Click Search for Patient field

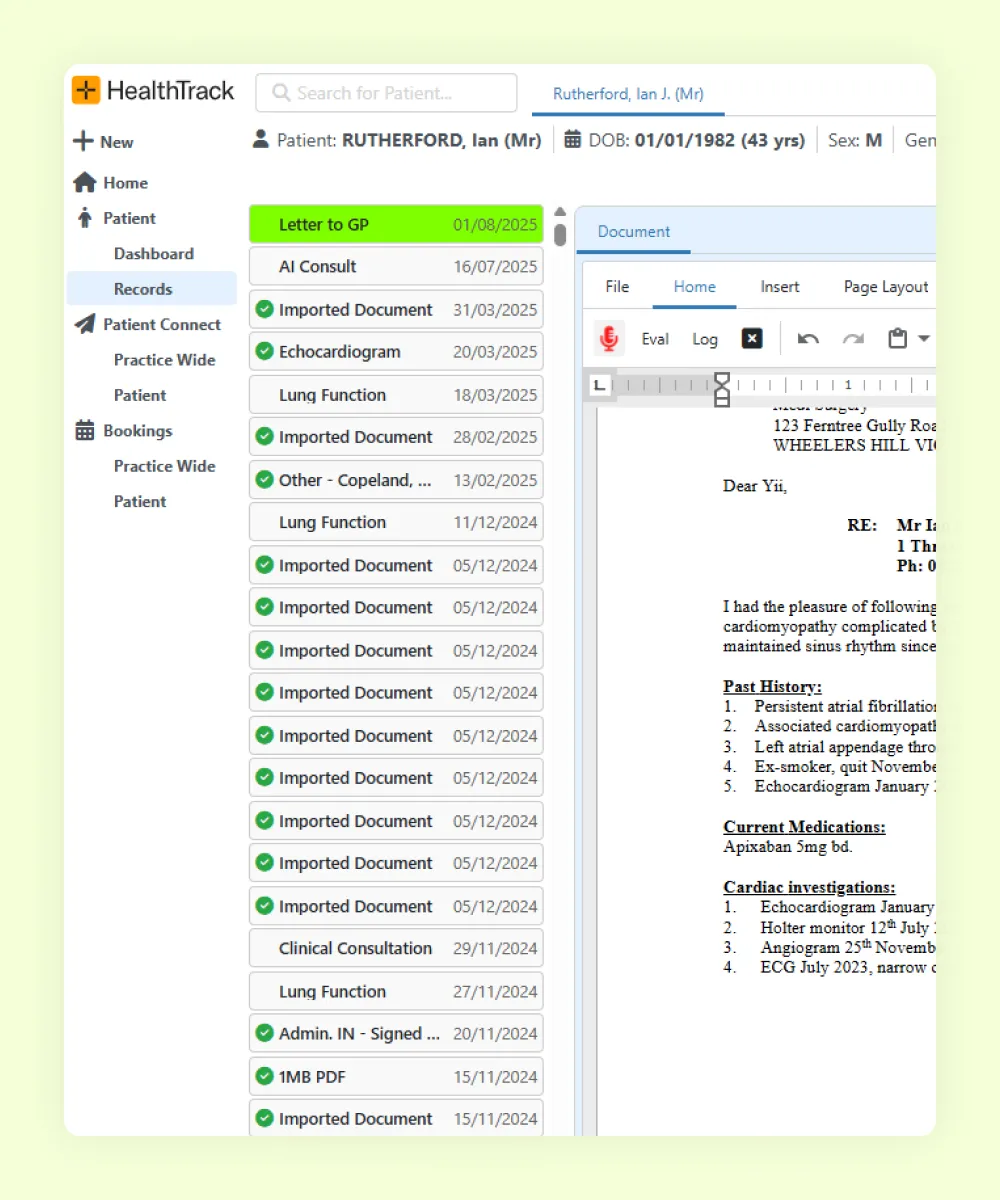coord(386,93)
